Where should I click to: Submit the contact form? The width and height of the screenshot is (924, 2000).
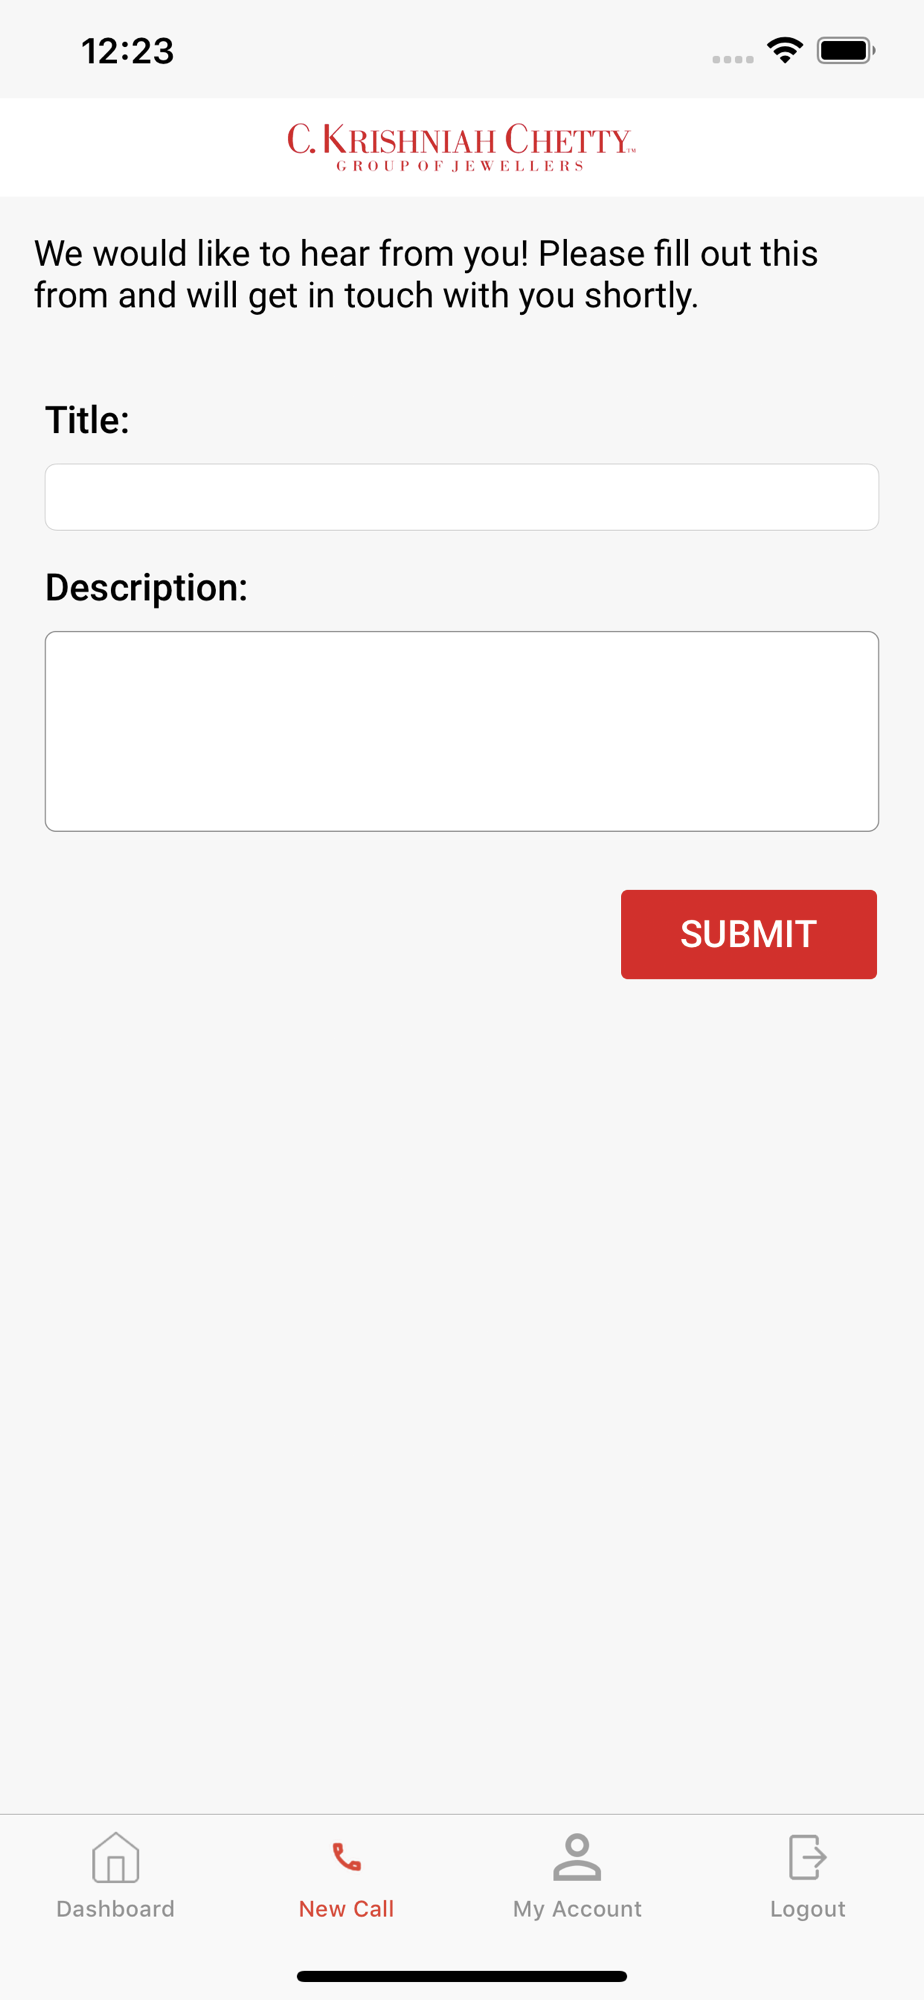749,934
